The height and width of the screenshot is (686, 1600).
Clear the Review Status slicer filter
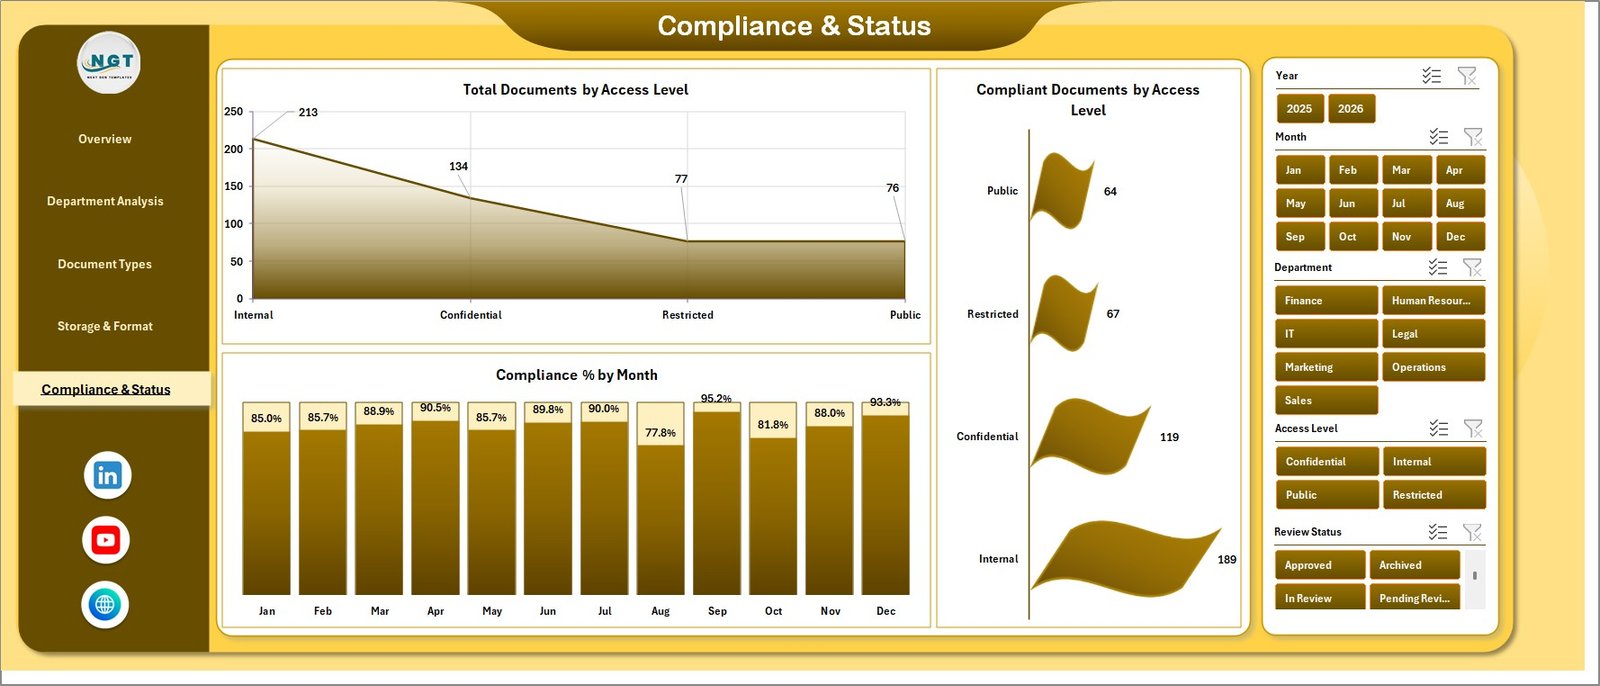point(1472,532)
